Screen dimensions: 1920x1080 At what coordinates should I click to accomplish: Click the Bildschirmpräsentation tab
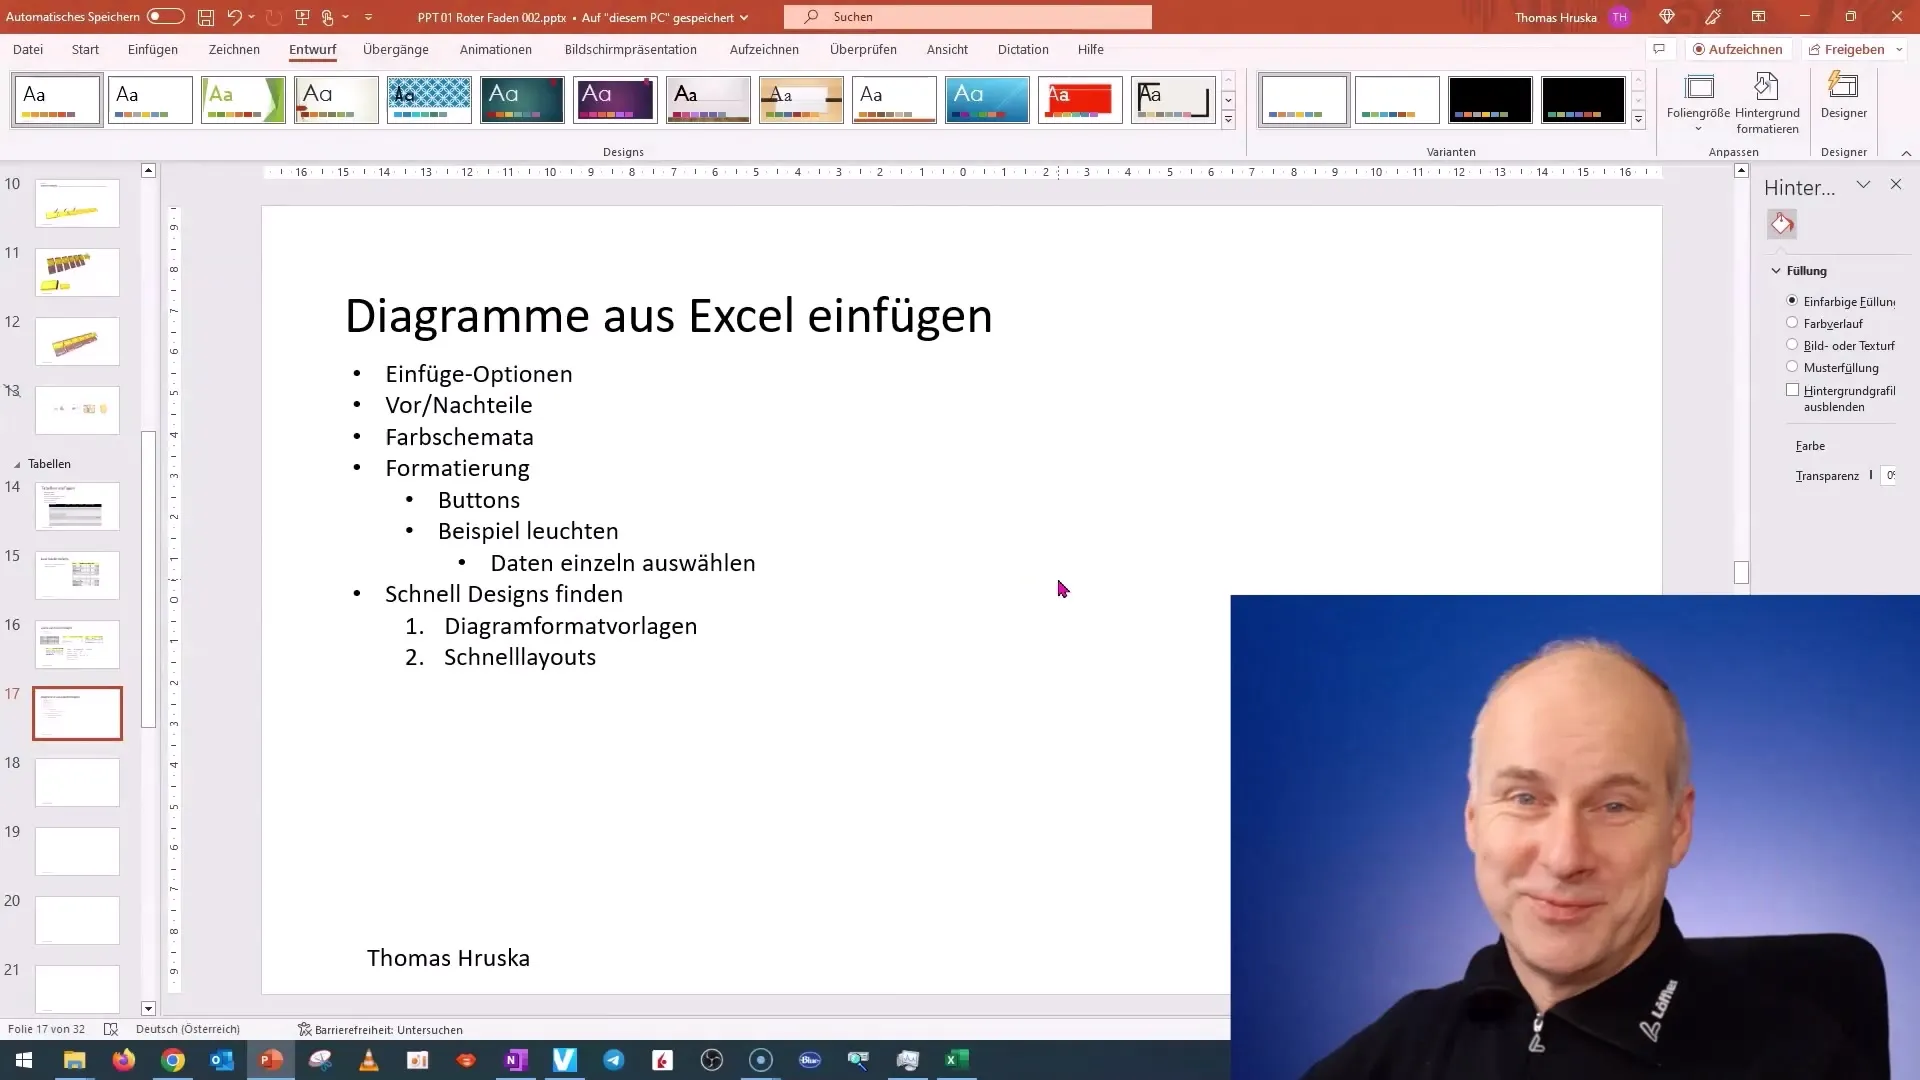(x=630, y=49)
